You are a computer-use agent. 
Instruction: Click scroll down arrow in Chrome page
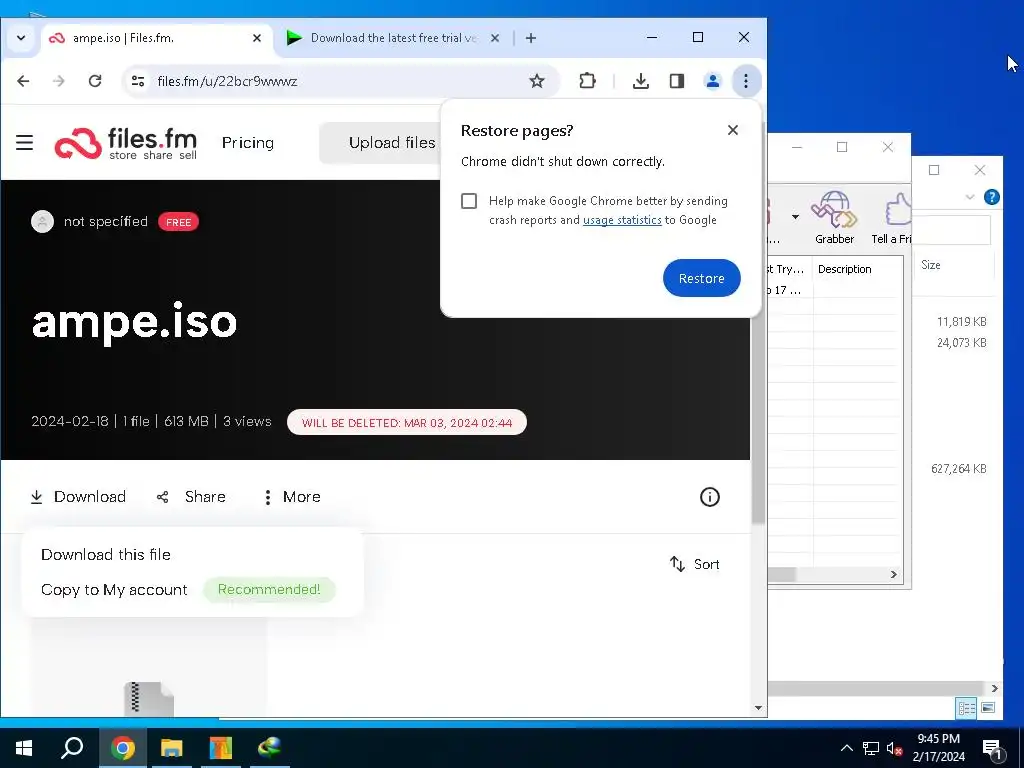pyautogui.click(x=758, y=708)
